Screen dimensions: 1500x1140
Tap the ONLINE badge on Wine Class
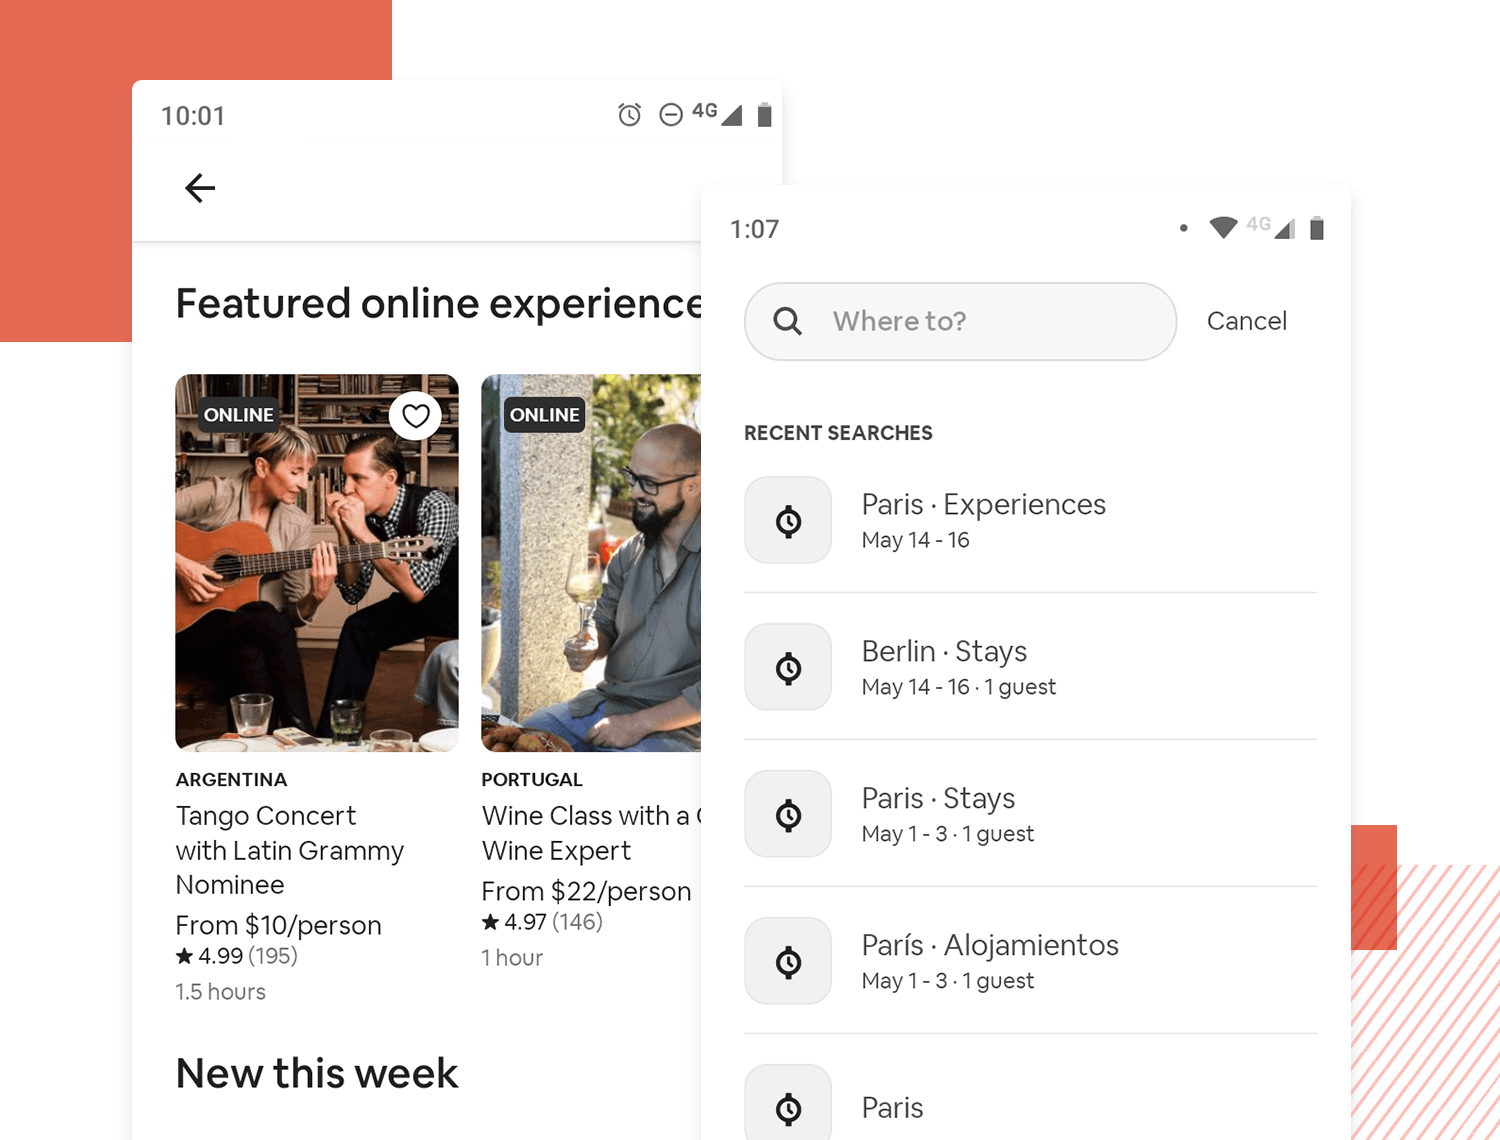[x=545, y=415]
